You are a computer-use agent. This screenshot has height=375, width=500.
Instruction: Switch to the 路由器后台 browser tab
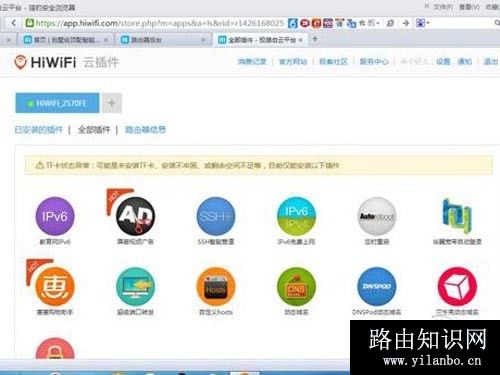[163, 40]
